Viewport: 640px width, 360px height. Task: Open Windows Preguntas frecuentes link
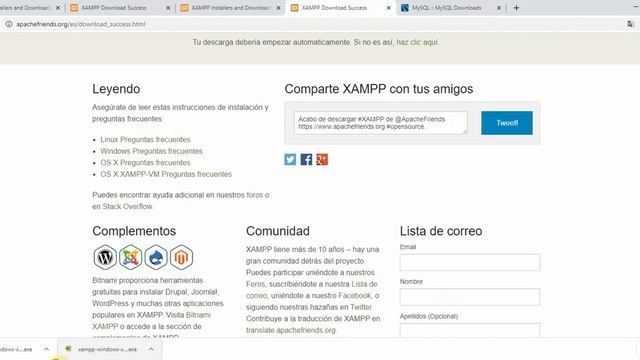coord(151,151)
